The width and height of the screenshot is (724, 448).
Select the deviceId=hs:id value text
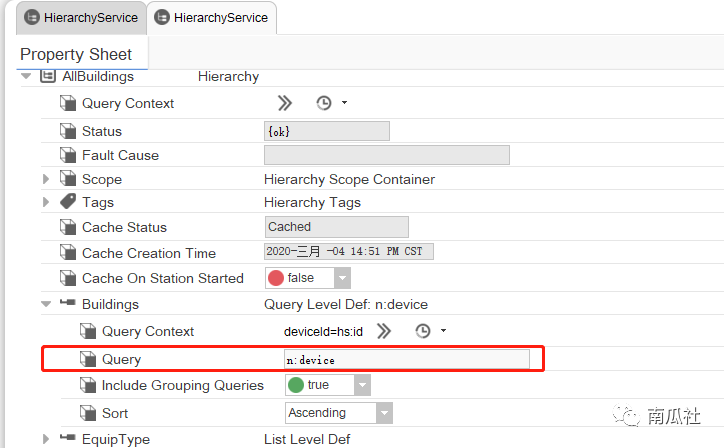click(x=323, y=332)
